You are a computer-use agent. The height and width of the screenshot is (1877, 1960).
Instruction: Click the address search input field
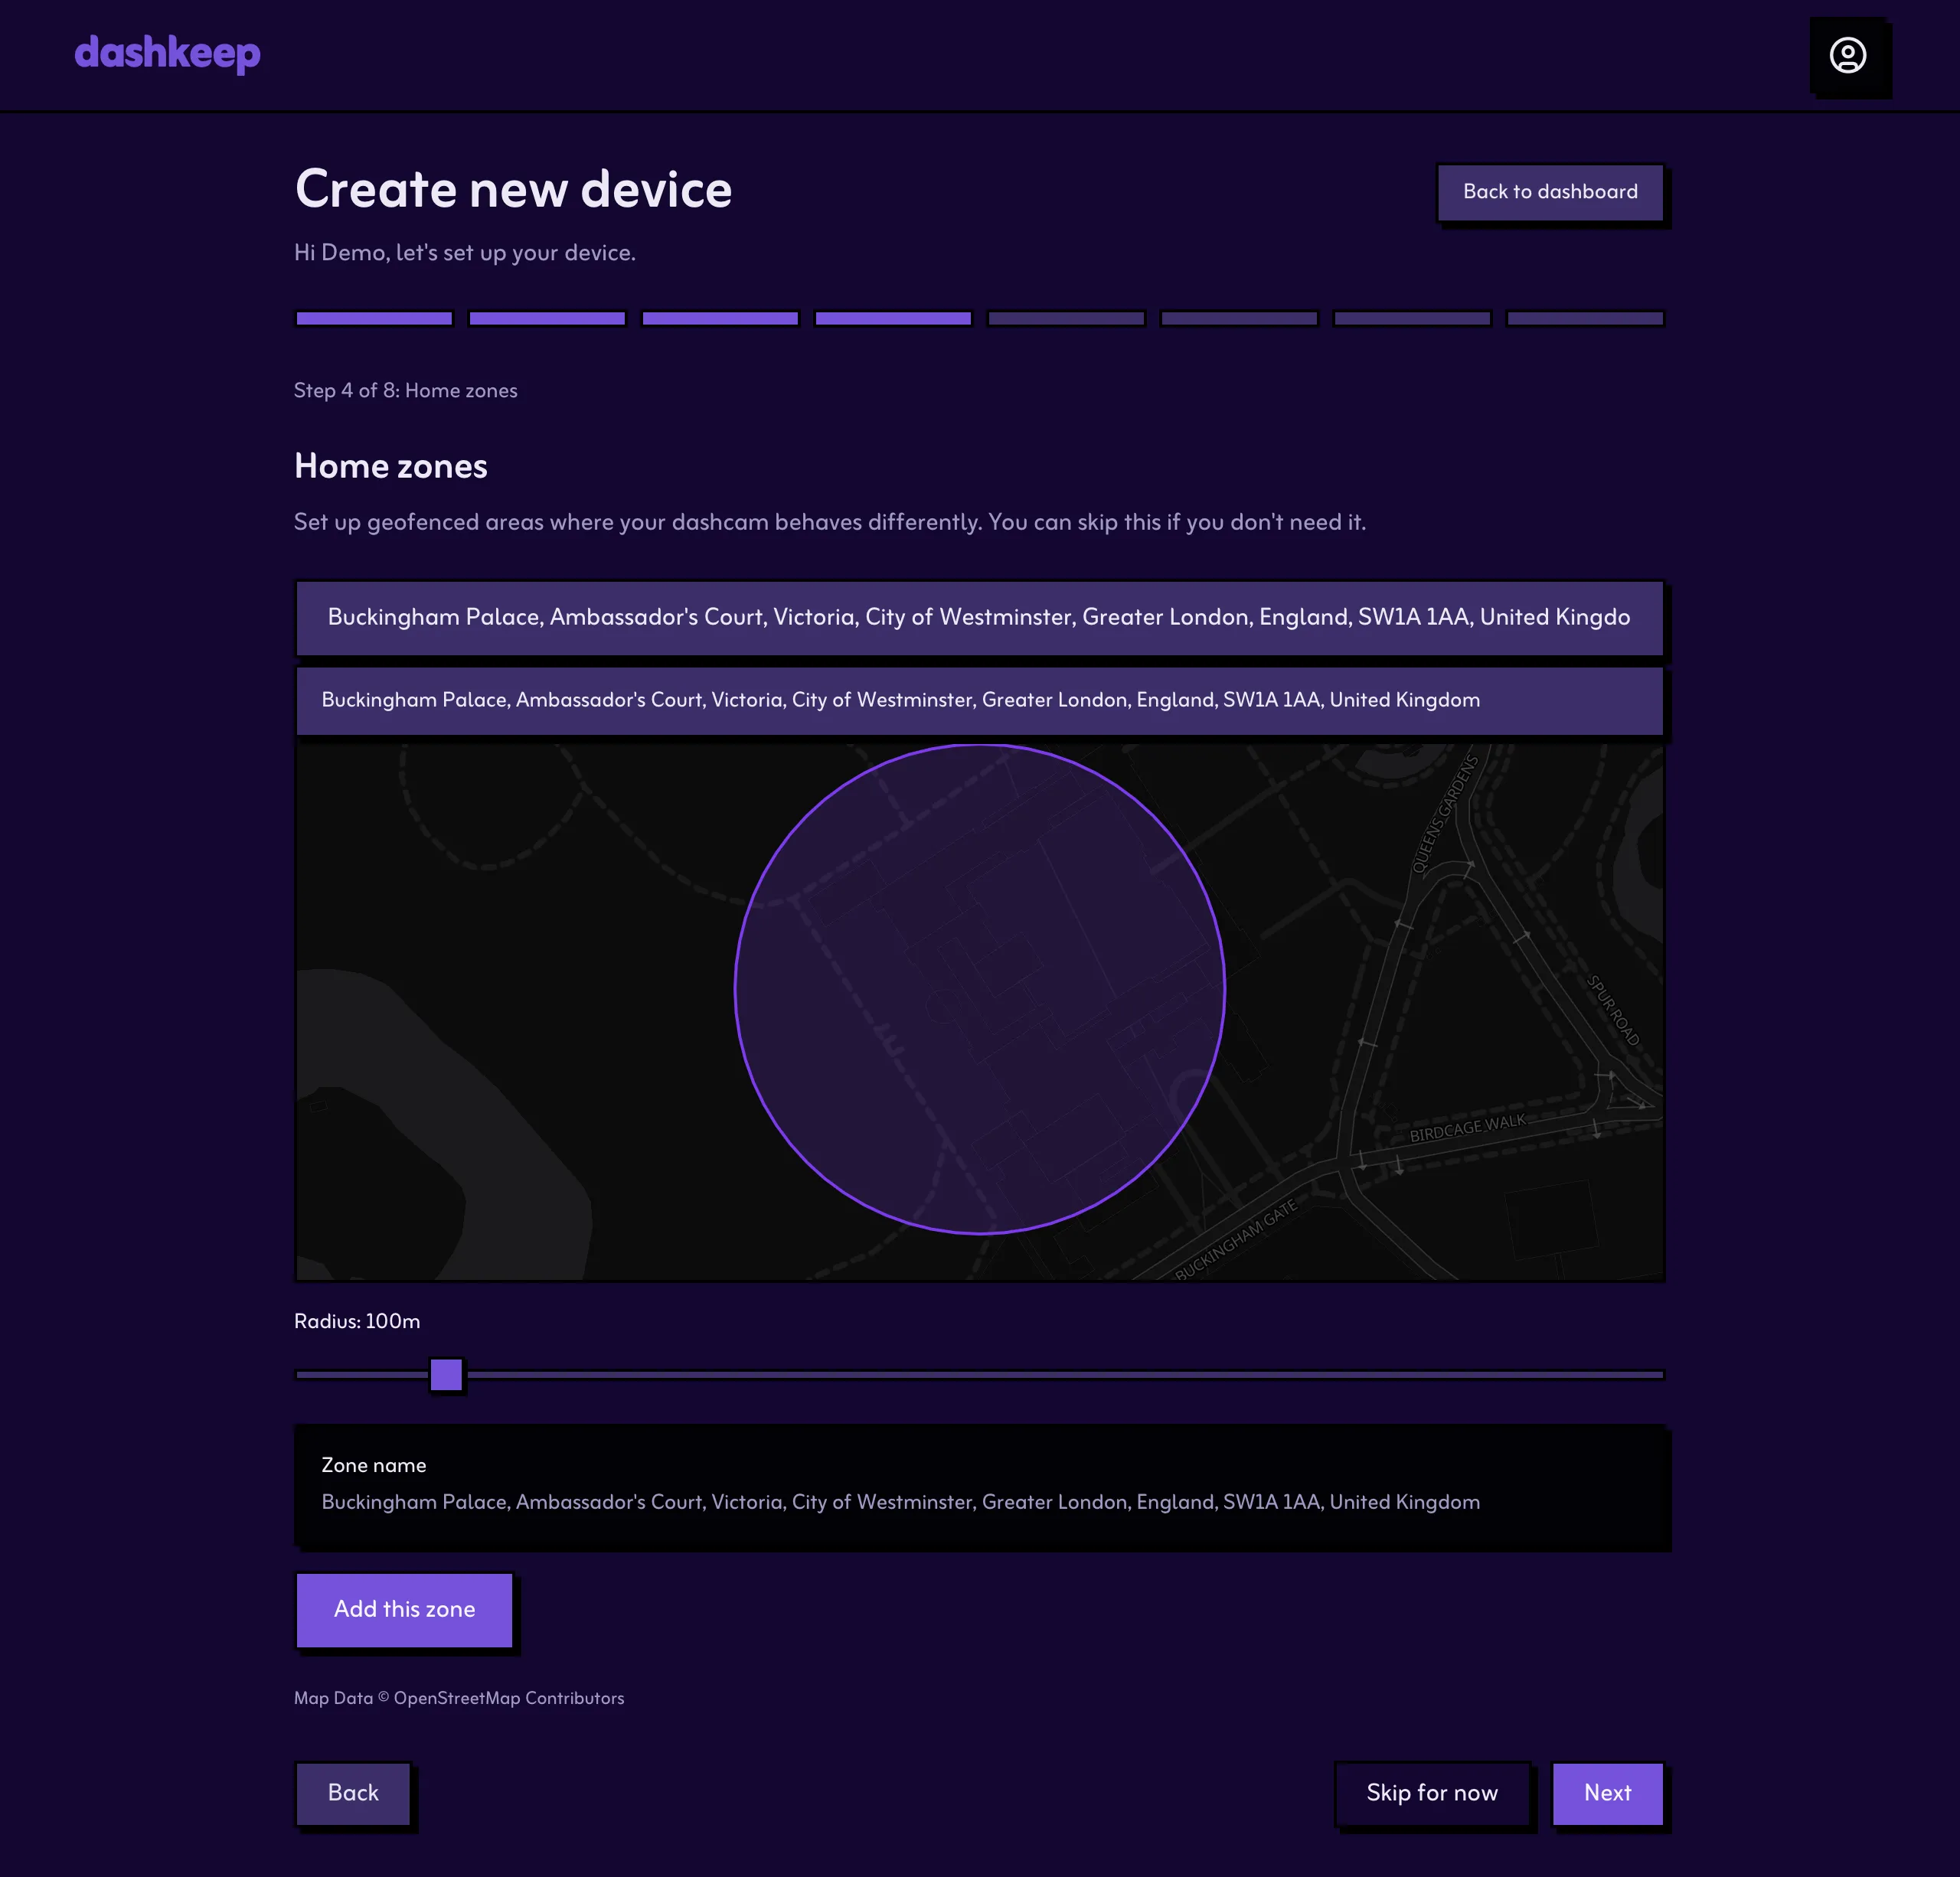point(979,618)
